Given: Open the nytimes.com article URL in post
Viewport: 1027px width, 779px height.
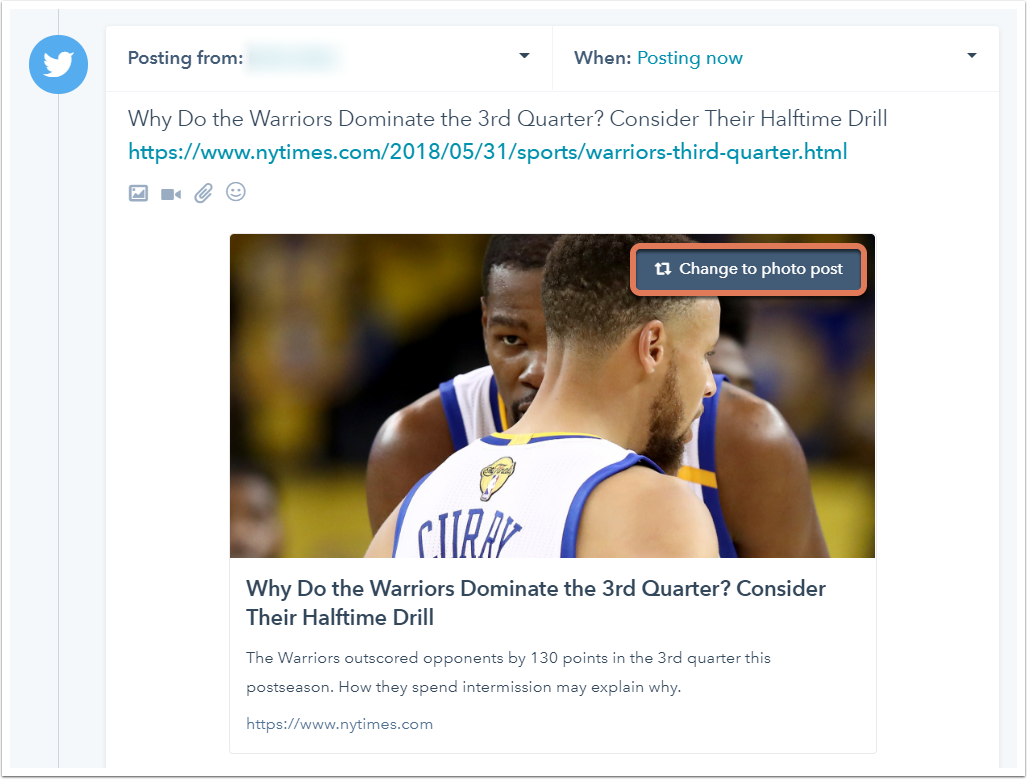Looking at the screenshot, I should click(487, 152).
